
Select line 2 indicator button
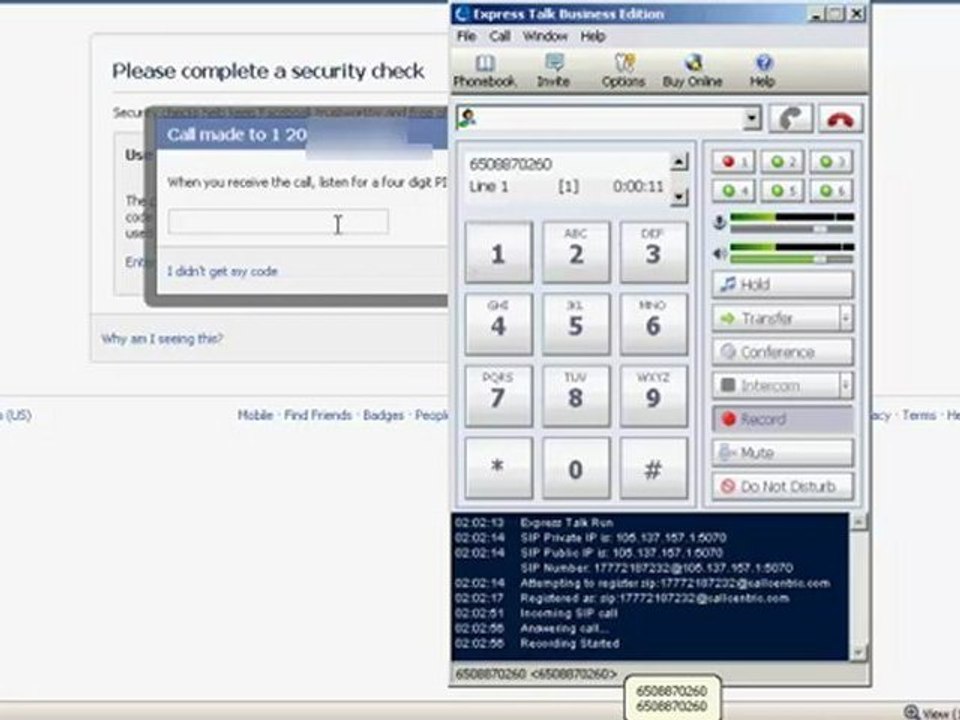[x=782, y=162]
